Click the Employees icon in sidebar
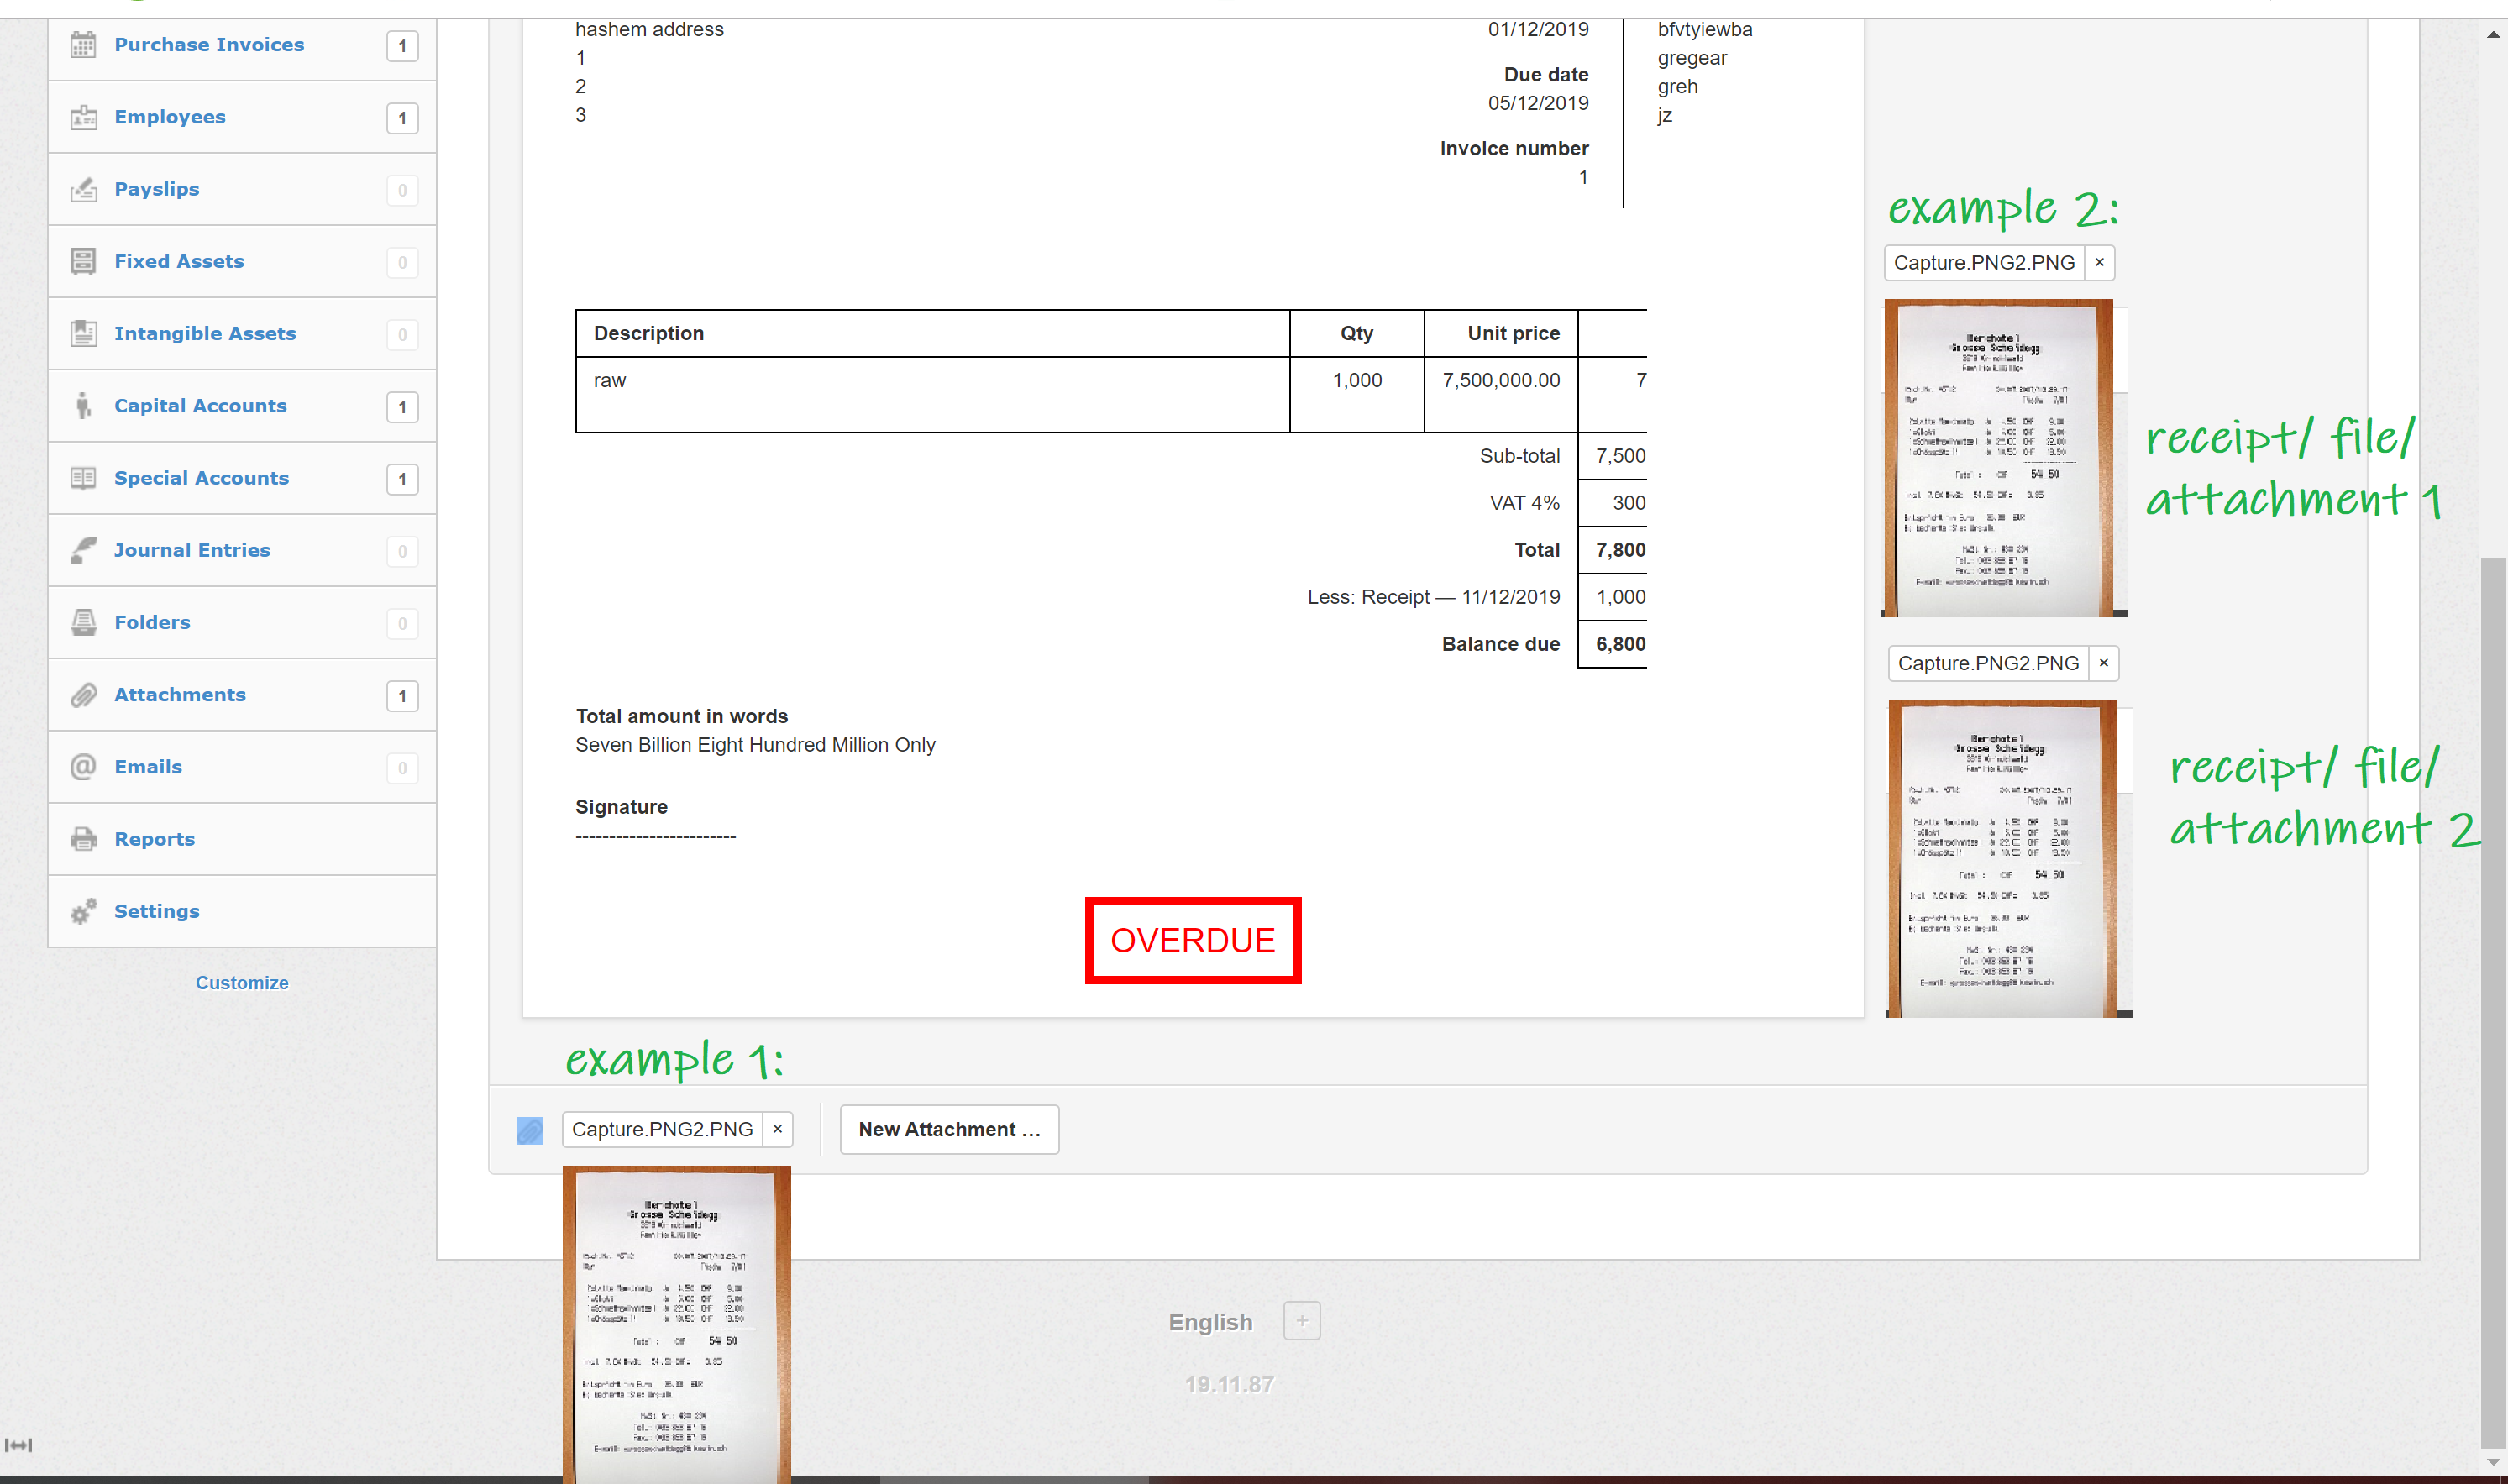Screen dimensions: 2508x1484 pyautogui.click(x=83, y=117)
